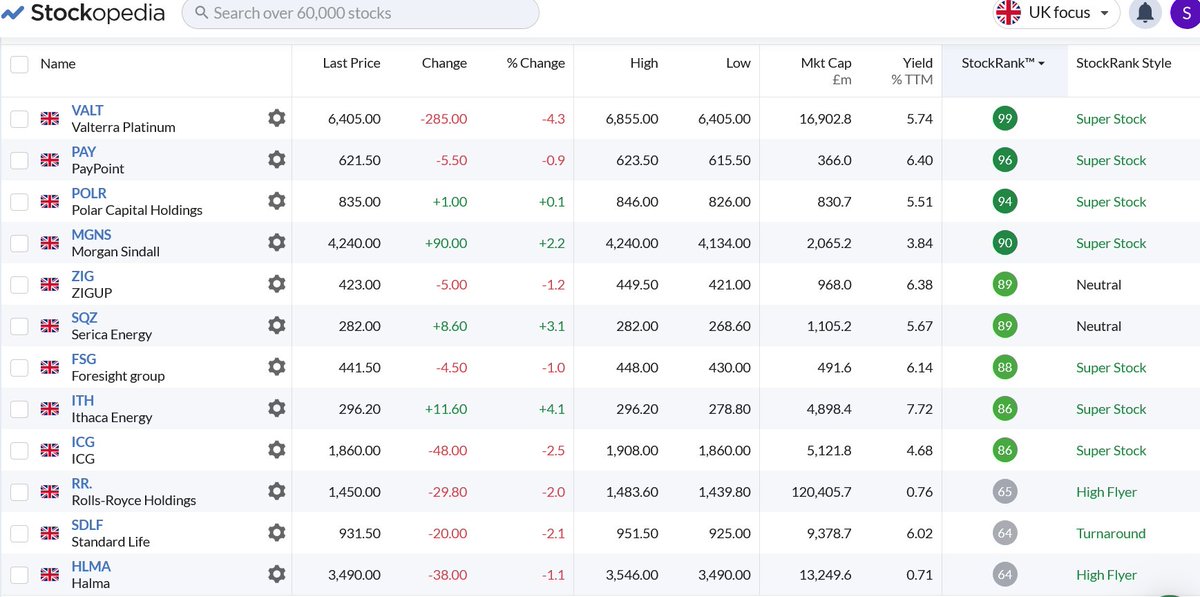1200x597 pixels.
Task: Tick the checkbox for SQZ row
Action: point(19,326)
